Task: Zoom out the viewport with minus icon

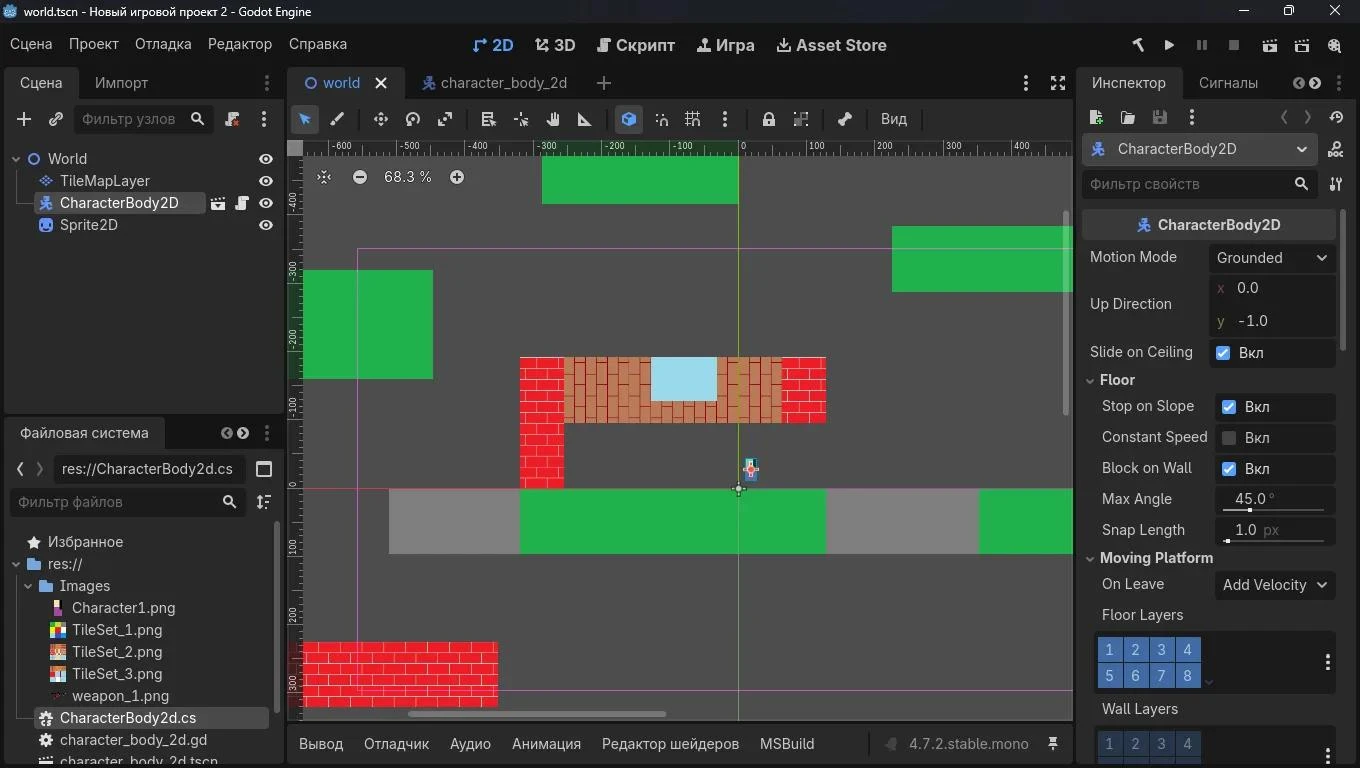Action: 360,177
